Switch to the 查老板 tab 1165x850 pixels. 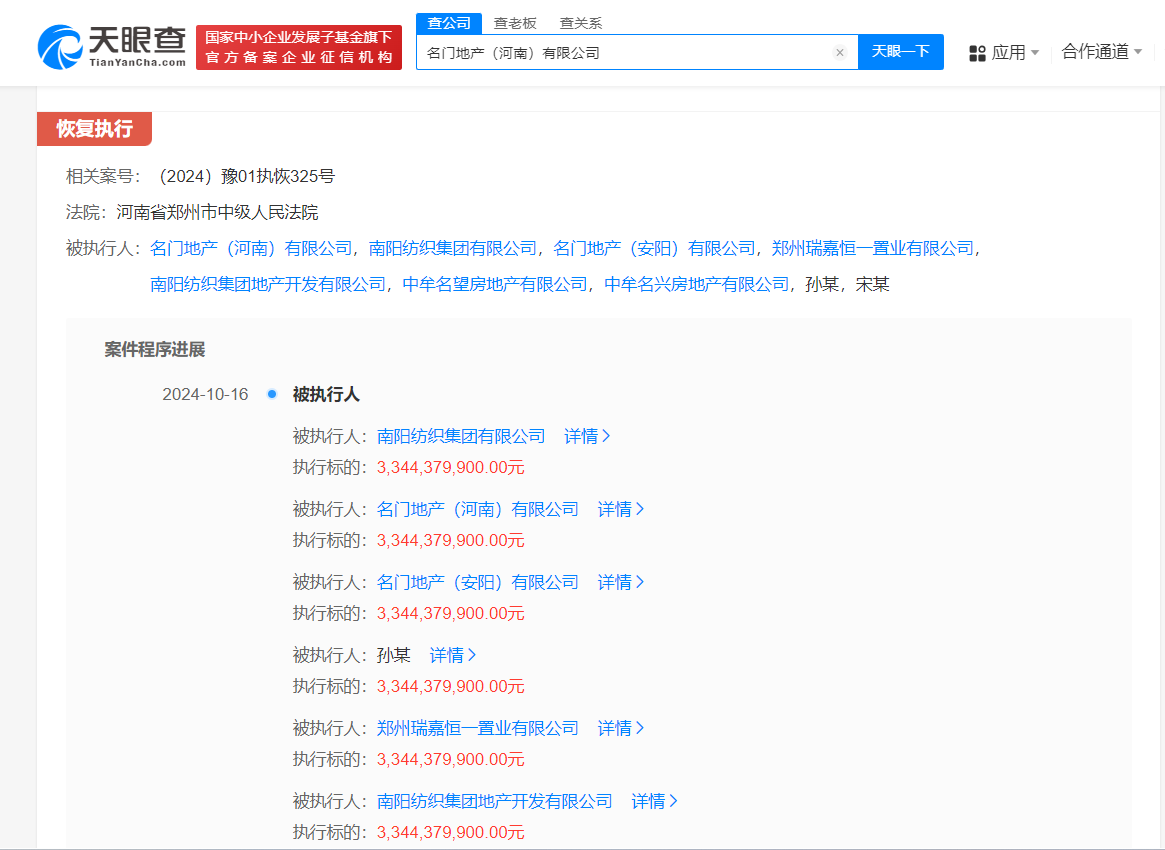pos(515,23)
